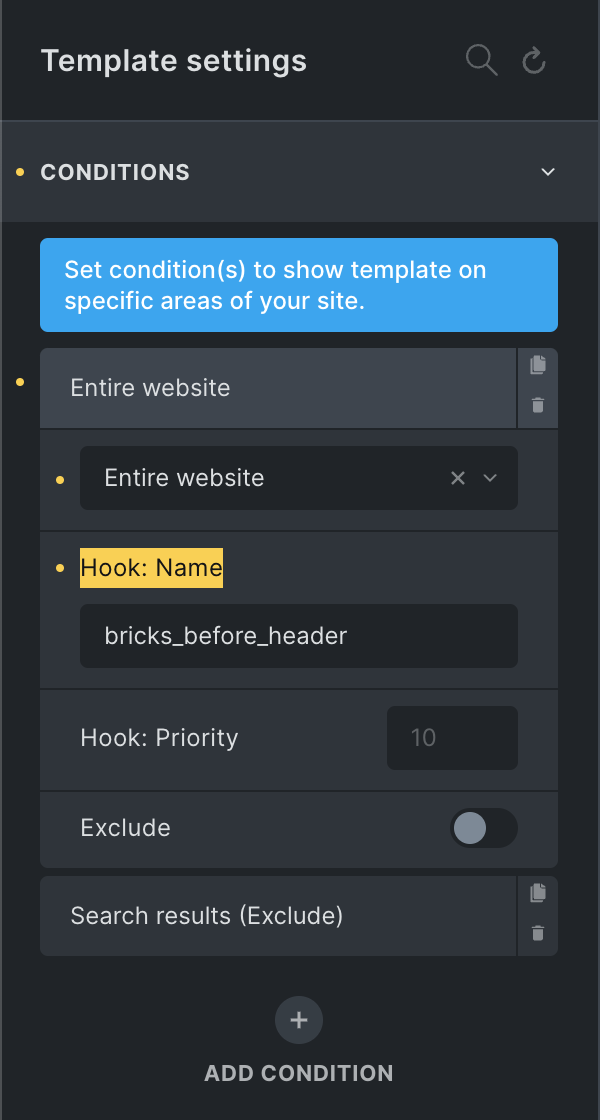The image size is (600, 1120).
Task: Toggle the Exclude switch on
Action: [x=483, y=828]
